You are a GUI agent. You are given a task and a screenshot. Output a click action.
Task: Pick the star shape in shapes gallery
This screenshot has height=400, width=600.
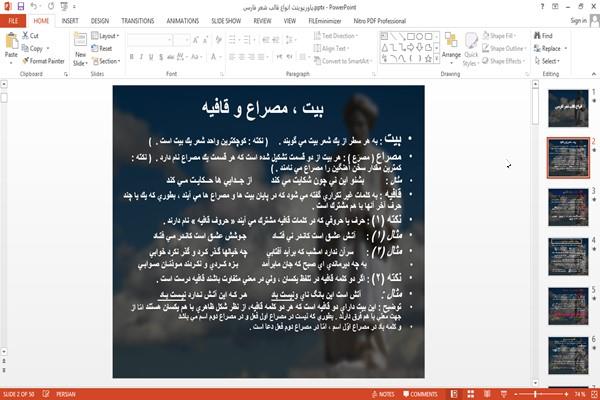[428, 59]
